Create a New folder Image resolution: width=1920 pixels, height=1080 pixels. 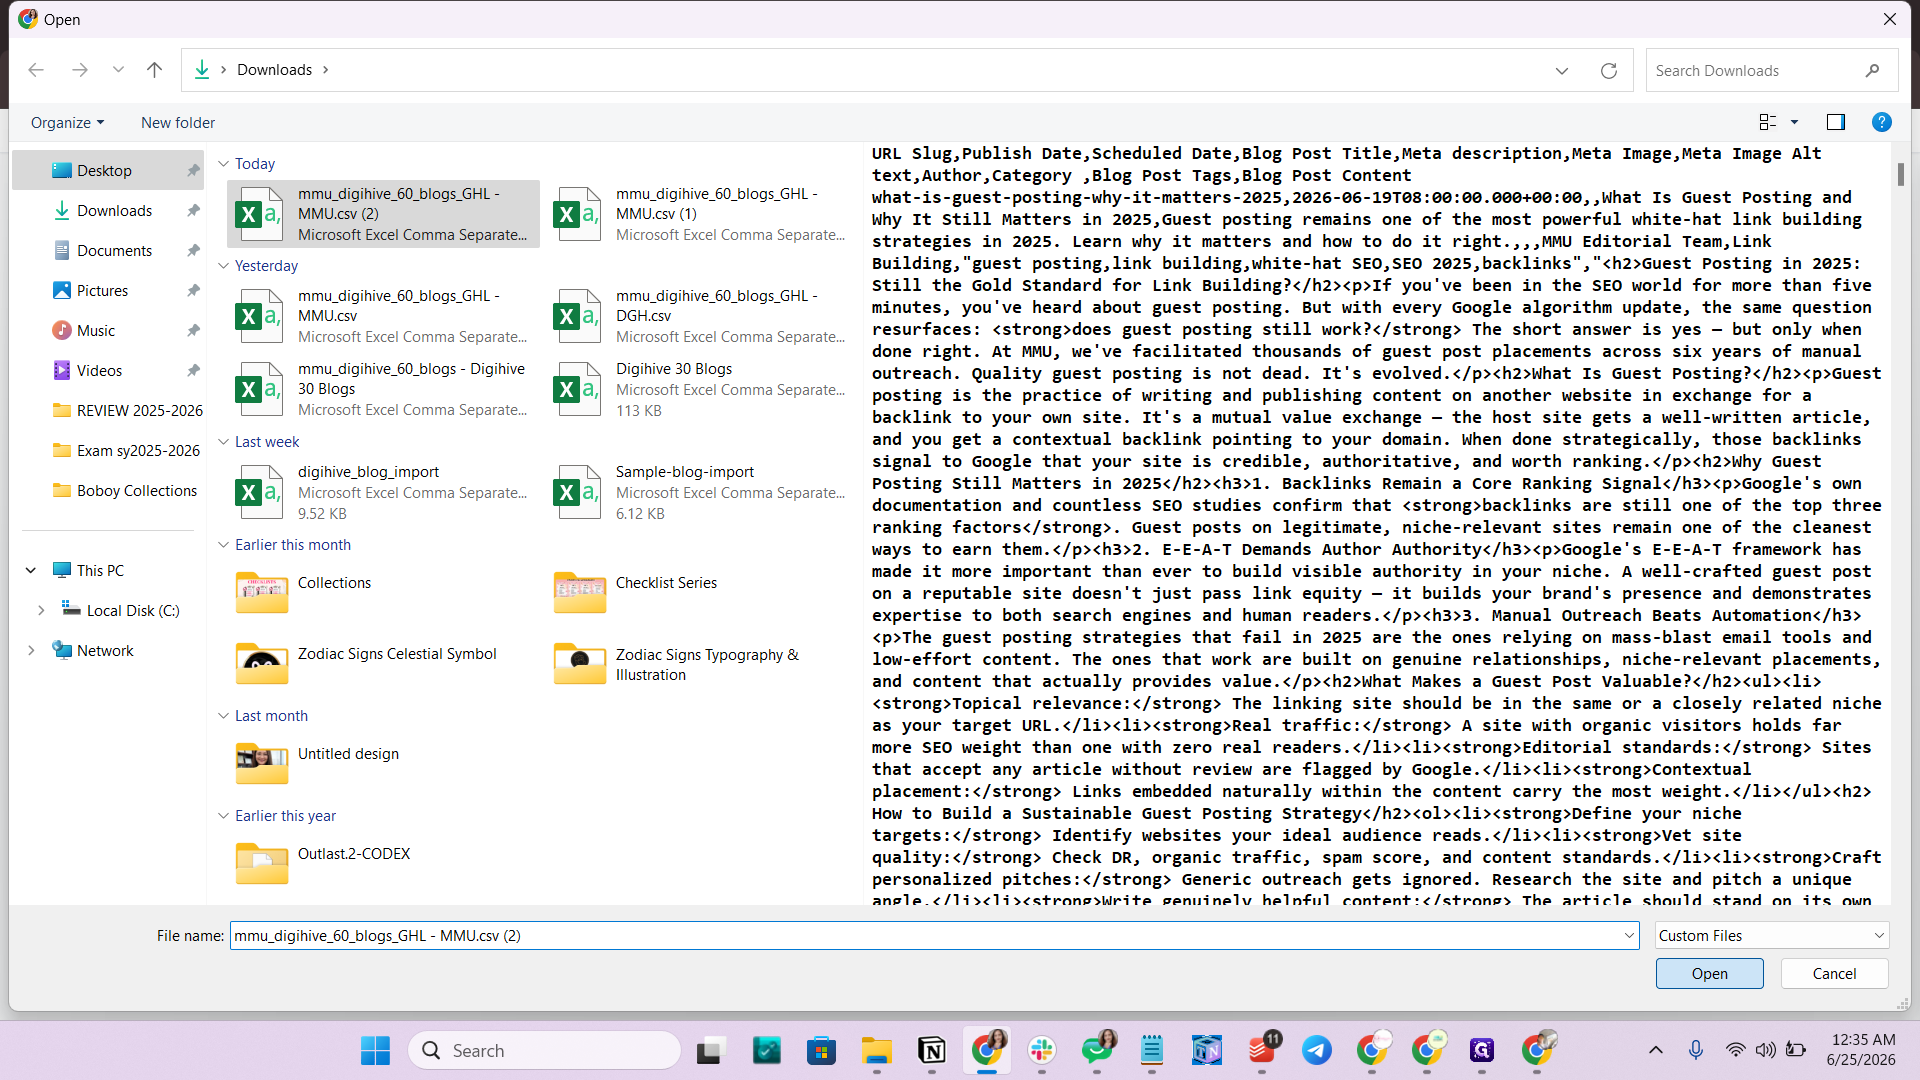point(178,123)
